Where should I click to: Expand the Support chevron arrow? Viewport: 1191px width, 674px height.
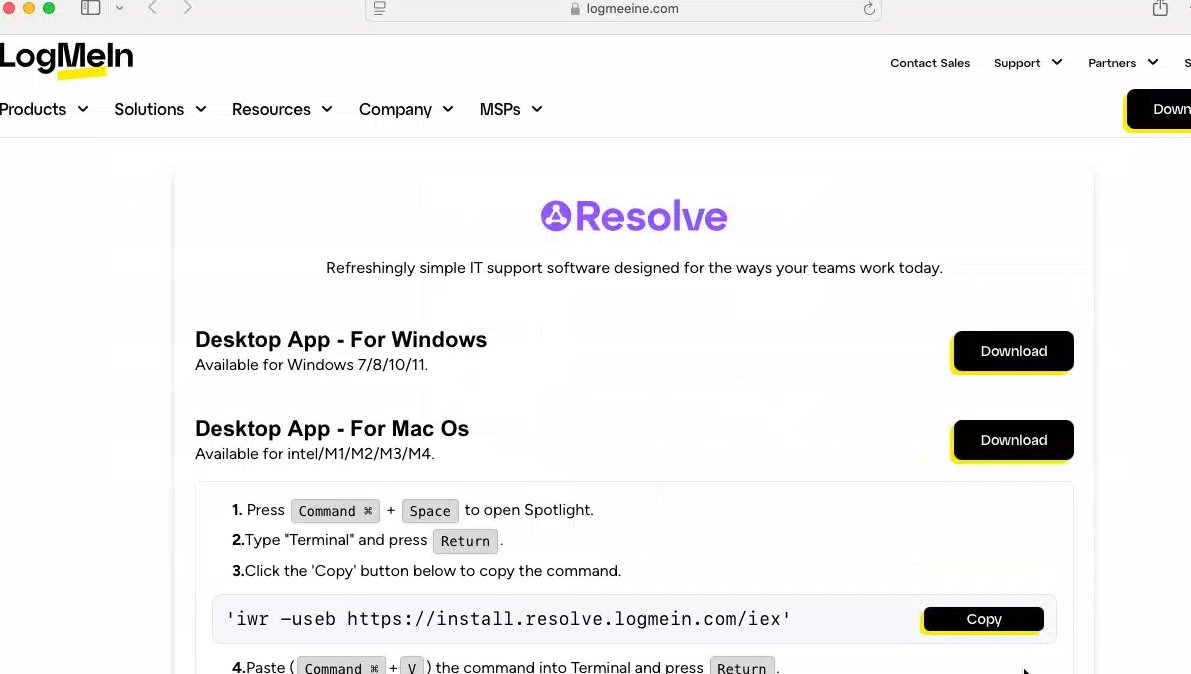click(x=1057, y=62)
